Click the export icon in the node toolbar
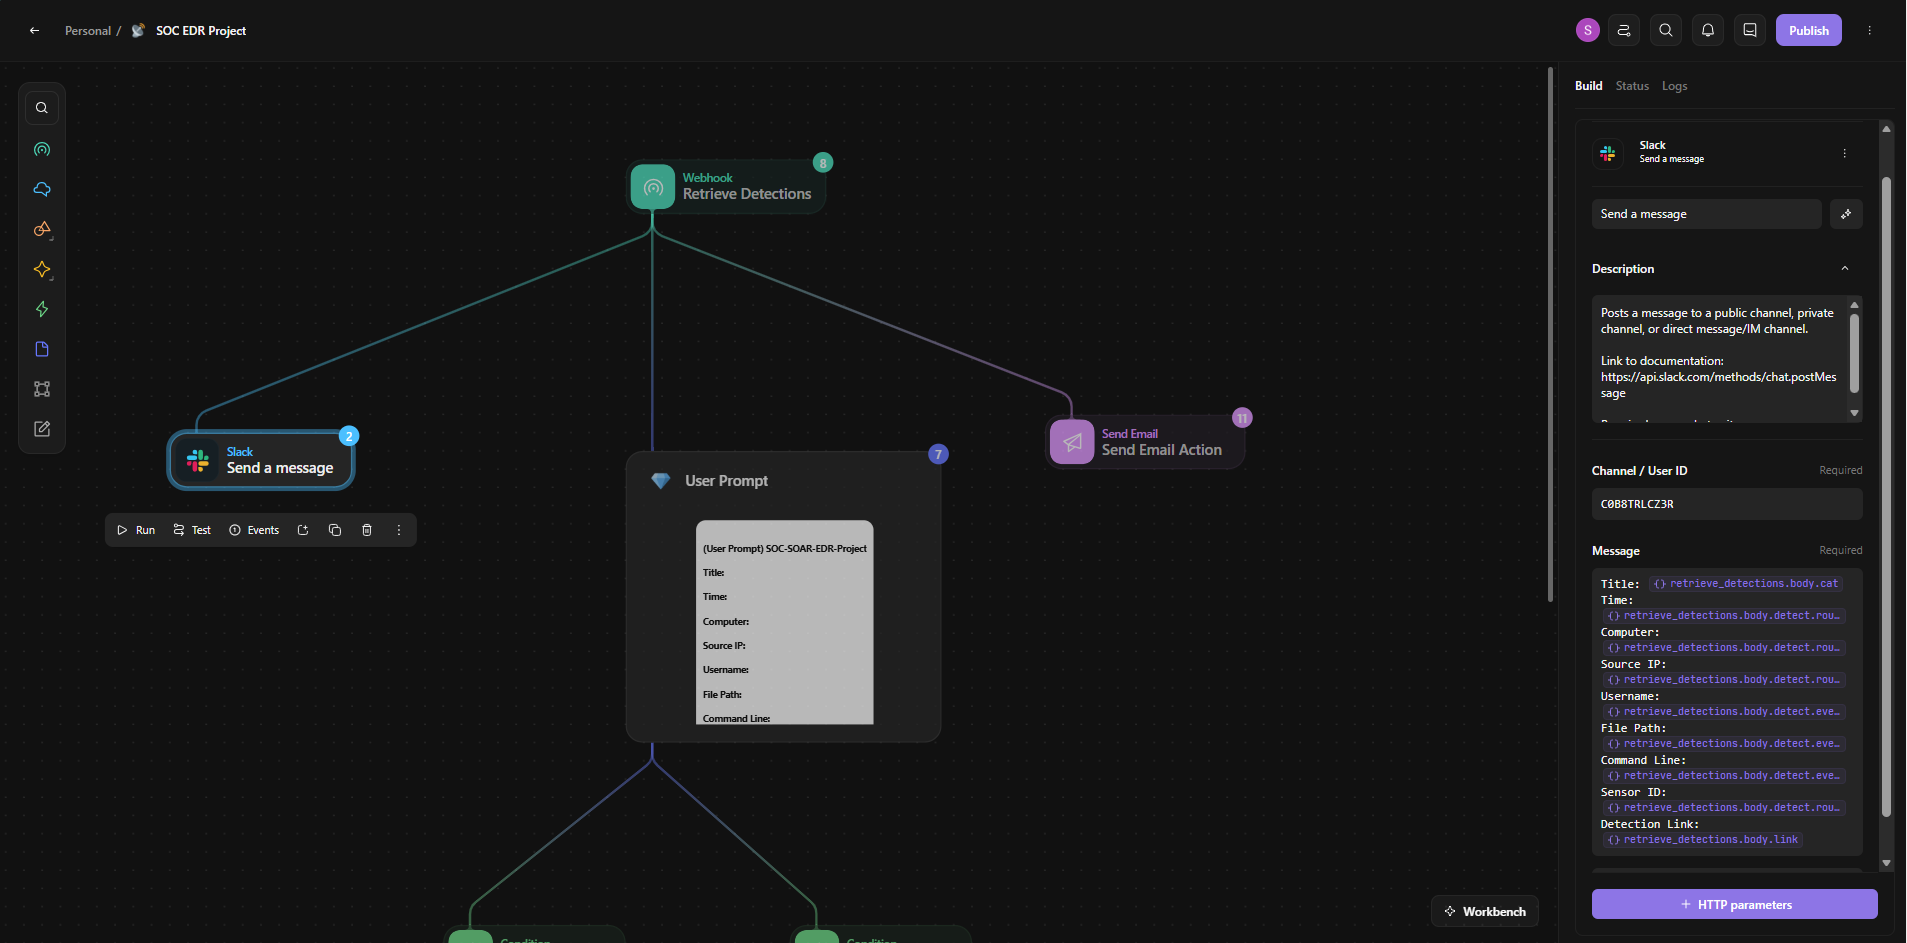This screenshot has width=1907, height=943. point(303,530)
